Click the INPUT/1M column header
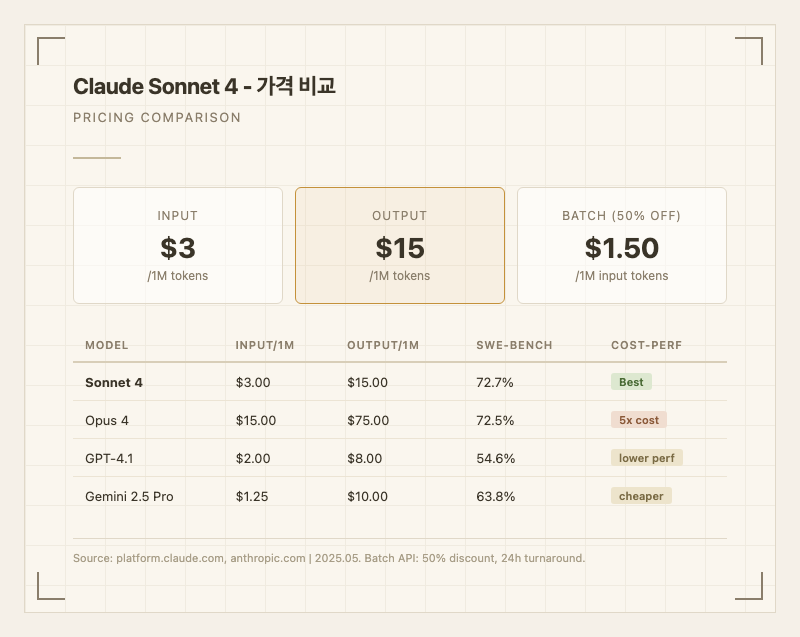800x637 pixels. coord(265,345)
